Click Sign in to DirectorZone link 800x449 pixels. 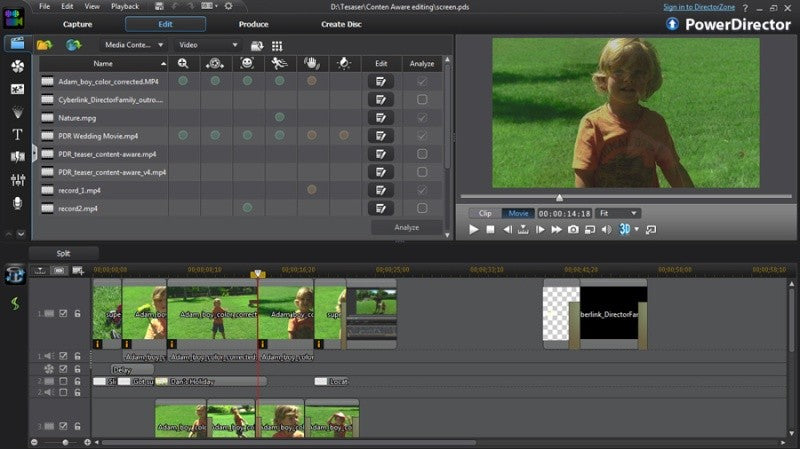(x=699, y=7)
